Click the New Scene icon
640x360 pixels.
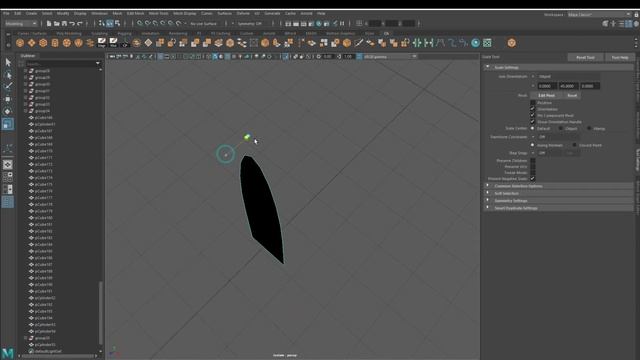click(49, 24)
